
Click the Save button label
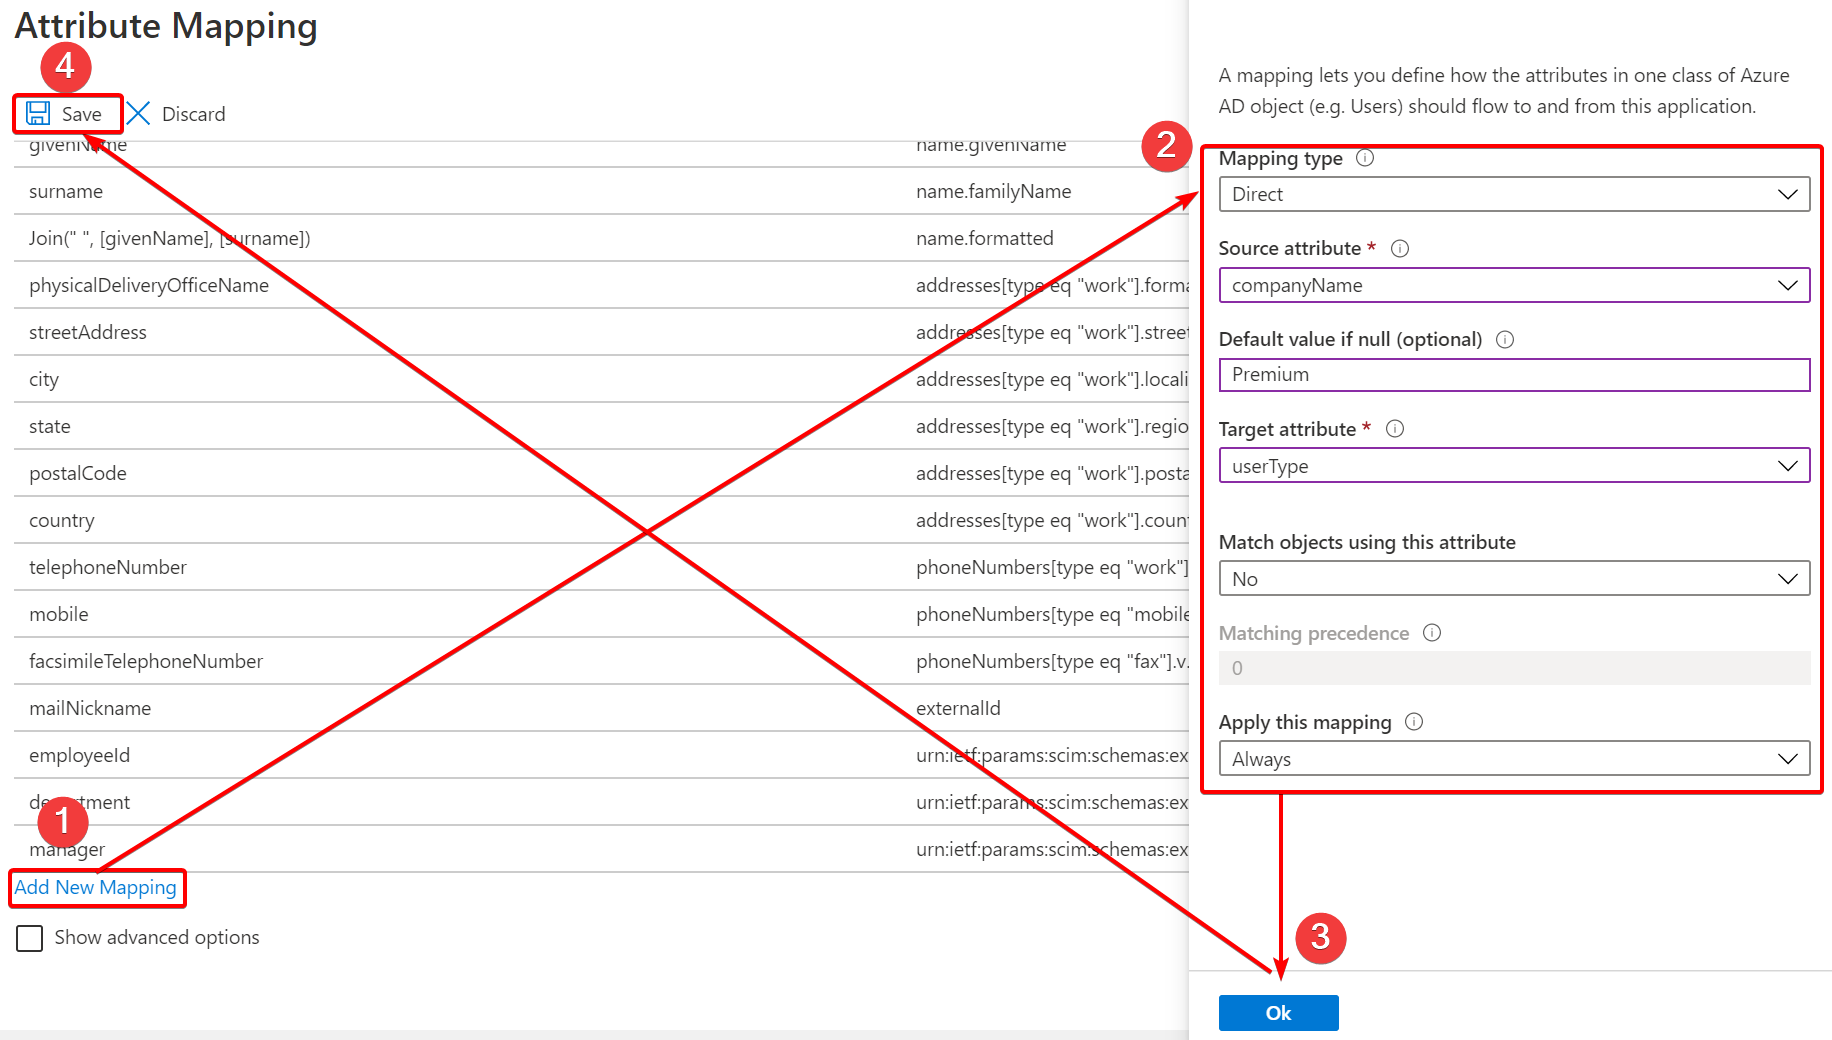[x=81, y=114]
